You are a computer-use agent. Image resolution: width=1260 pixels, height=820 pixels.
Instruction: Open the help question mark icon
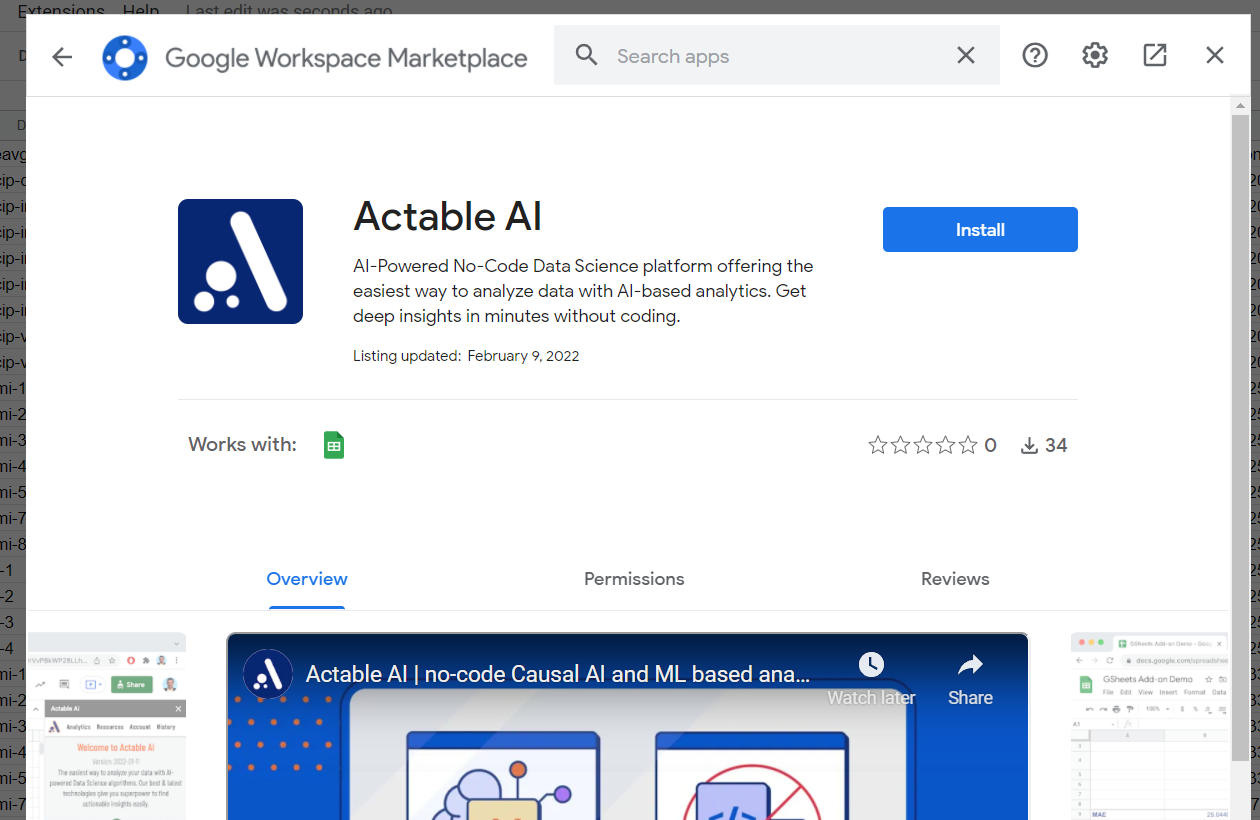[1035, 55]
